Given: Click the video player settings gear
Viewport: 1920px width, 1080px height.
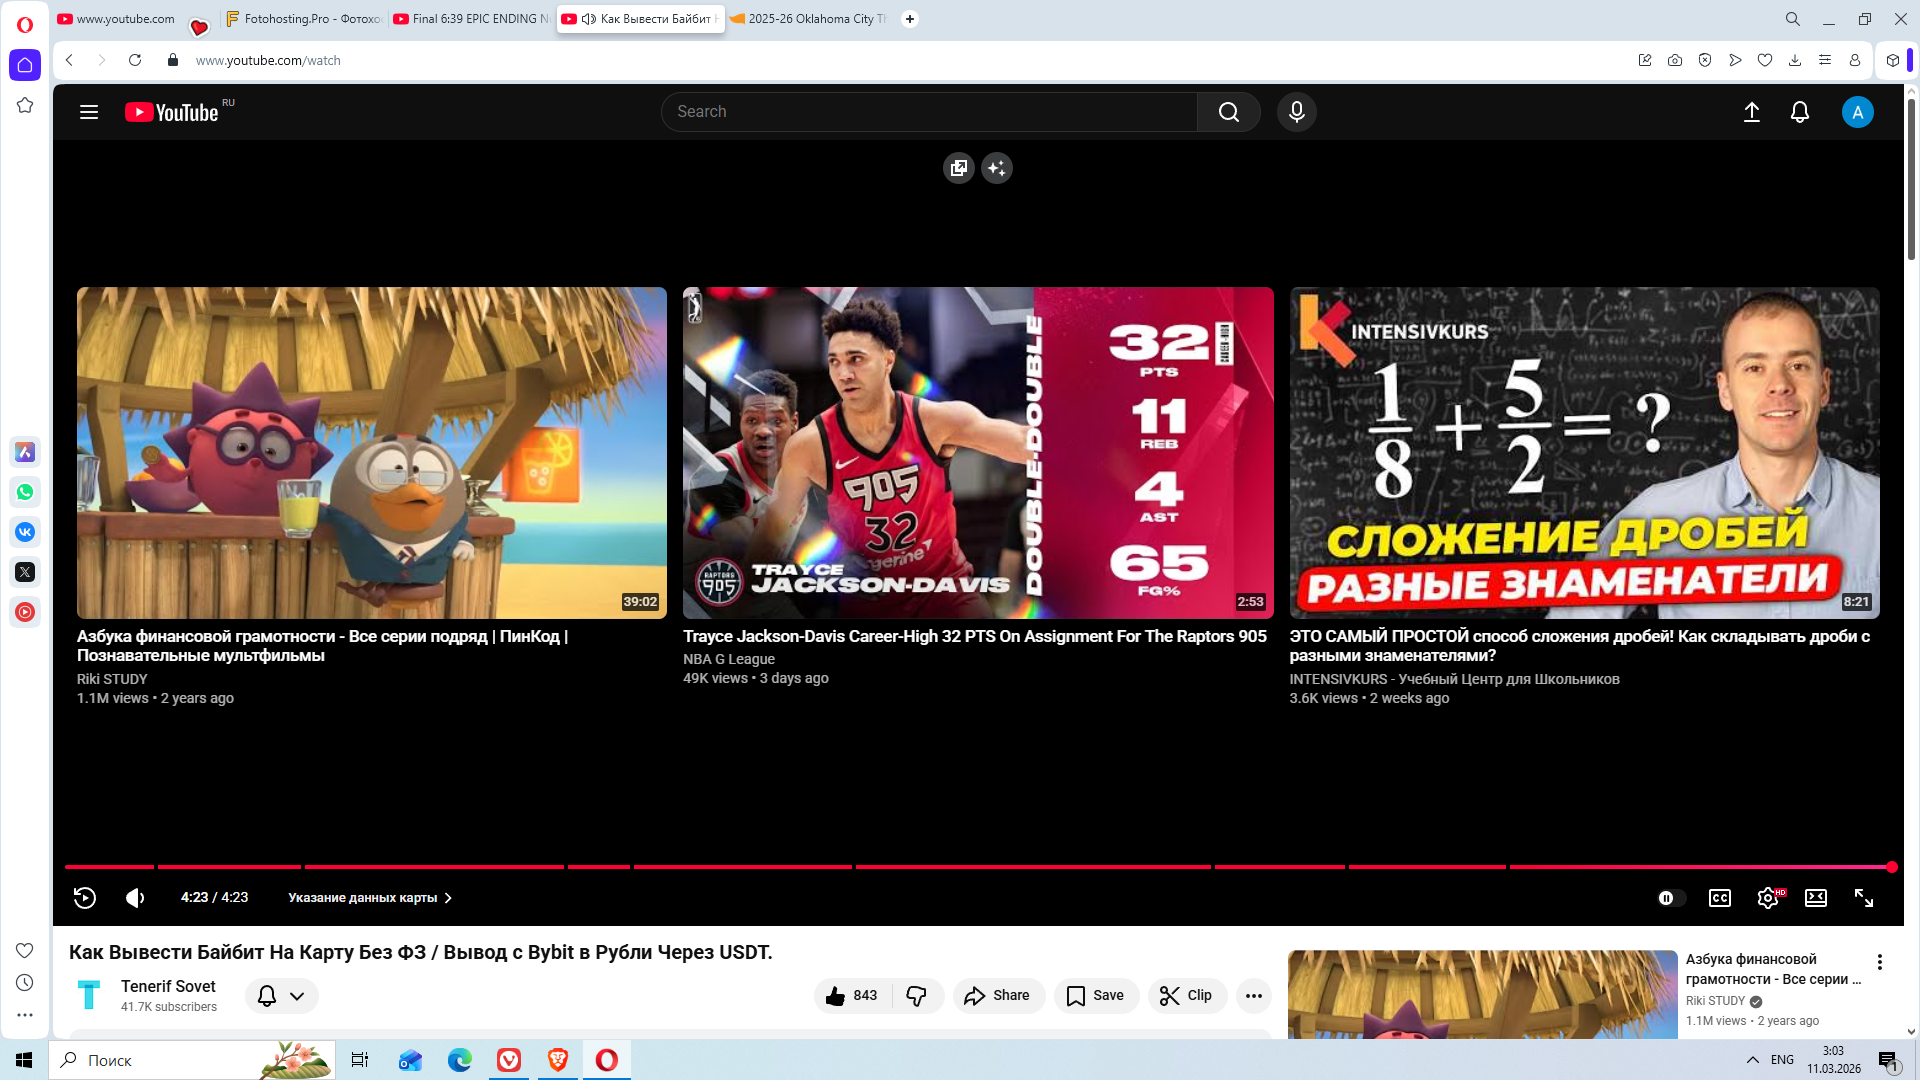Looking at the screenshot, I should pyautogui.click(x=1767, y=898).
